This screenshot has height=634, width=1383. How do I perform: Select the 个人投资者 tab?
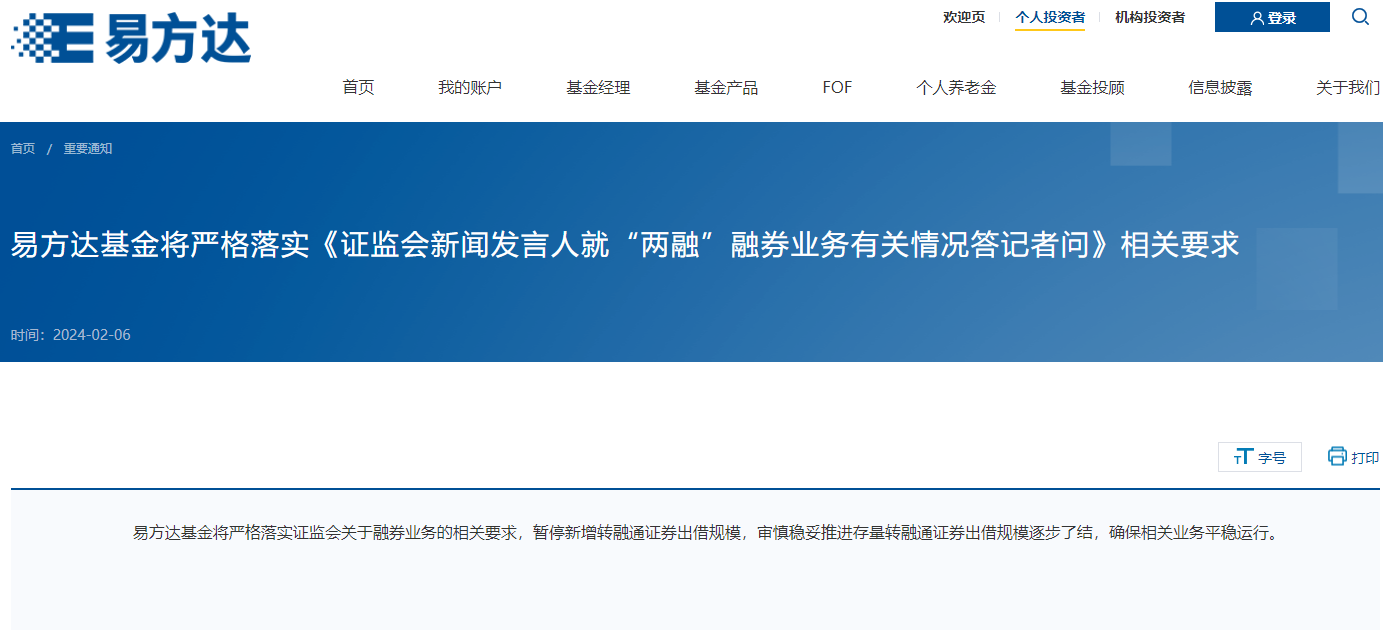coord(1050,17)
